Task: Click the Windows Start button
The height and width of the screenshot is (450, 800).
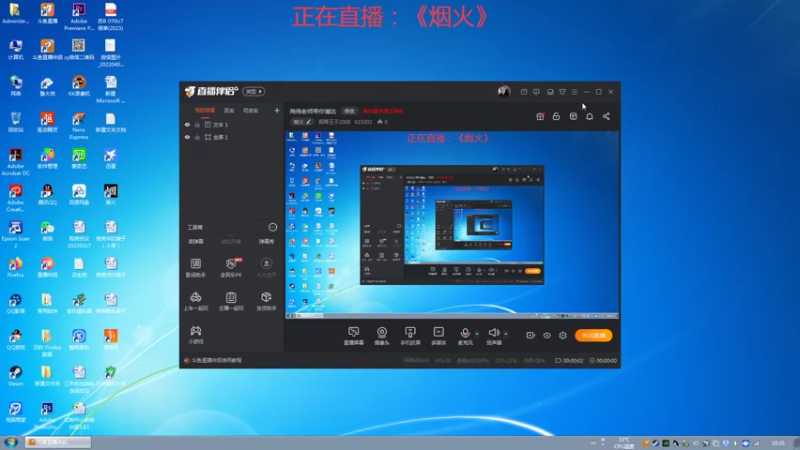Action: 11,442
